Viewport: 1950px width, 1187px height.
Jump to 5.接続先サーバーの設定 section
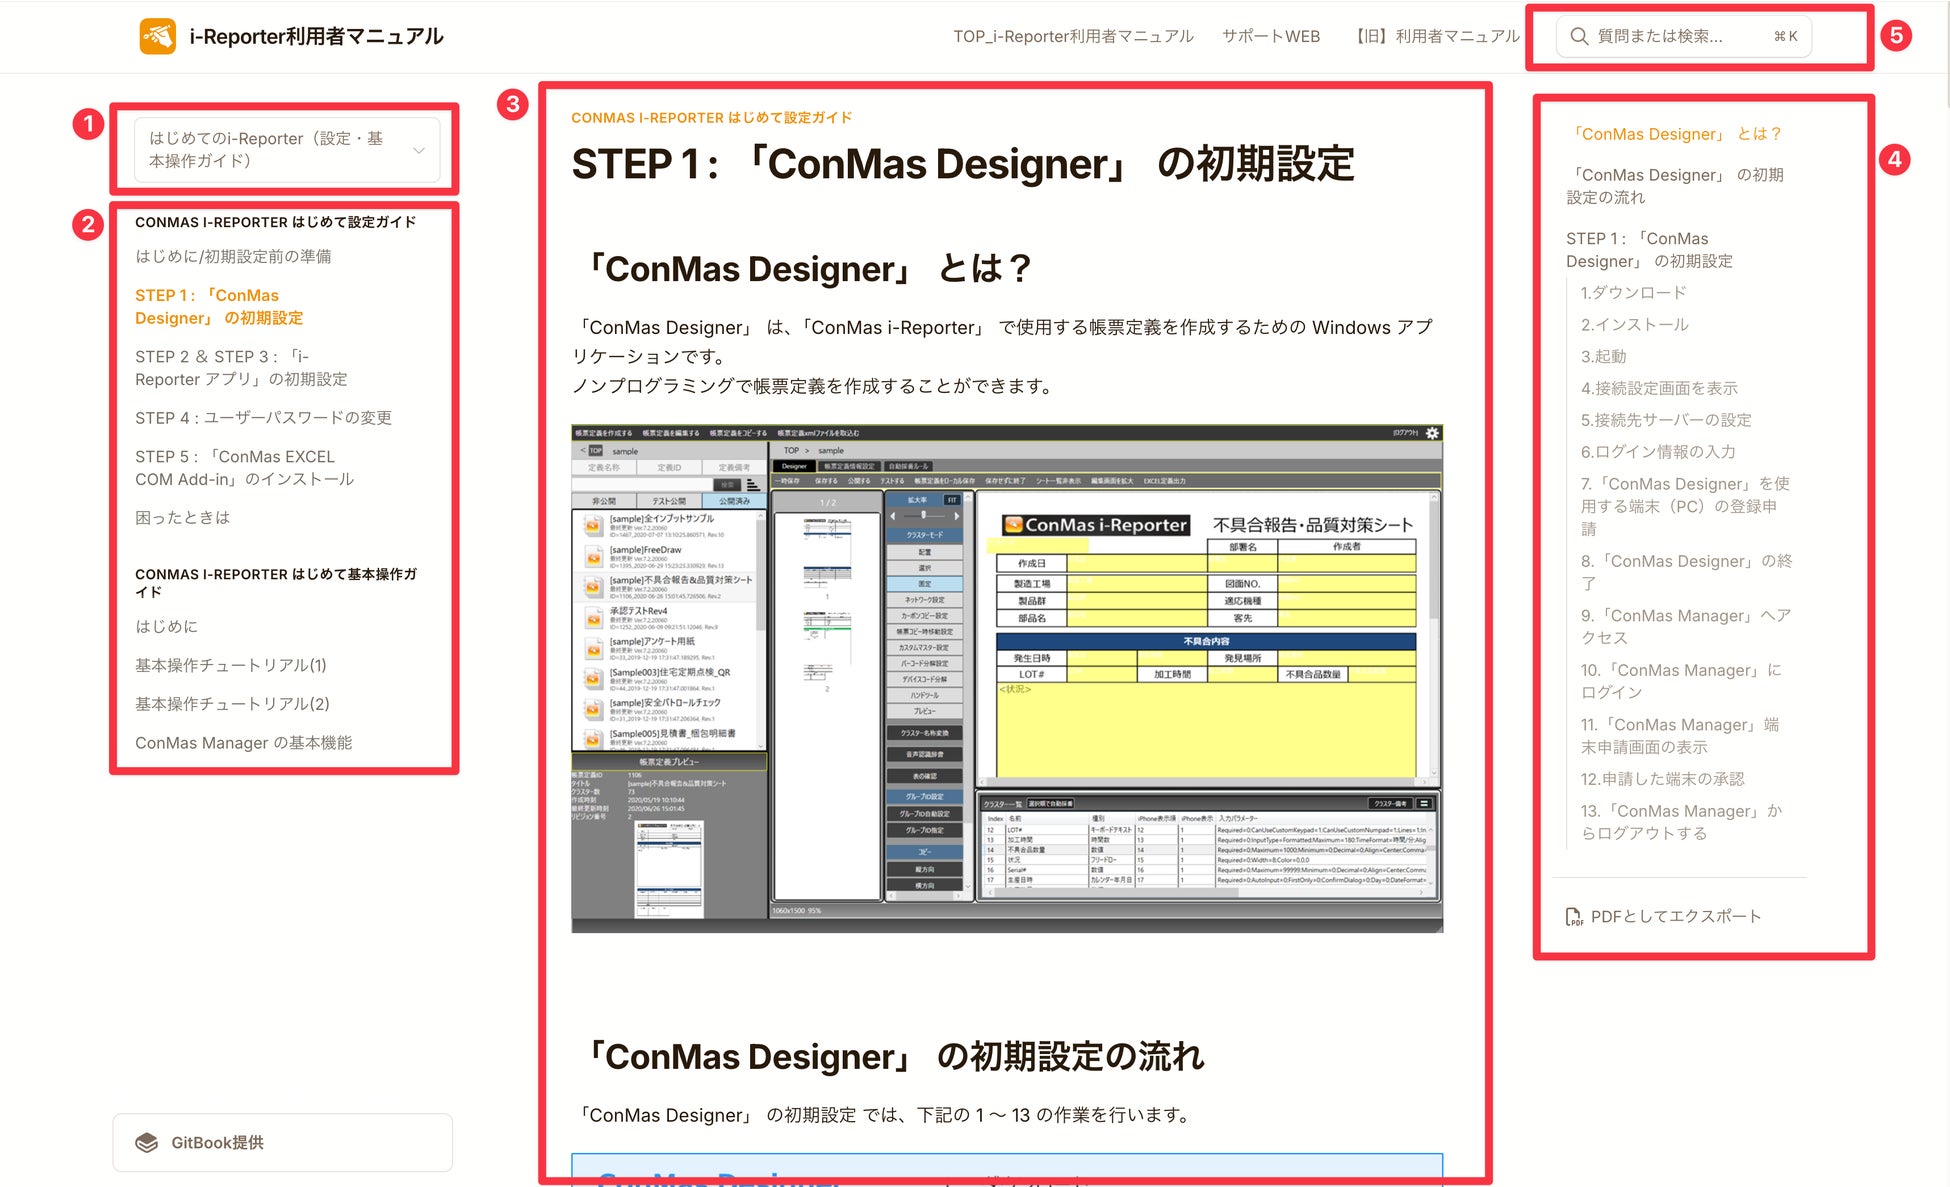pyautogui.click(x=1665, y=420)
